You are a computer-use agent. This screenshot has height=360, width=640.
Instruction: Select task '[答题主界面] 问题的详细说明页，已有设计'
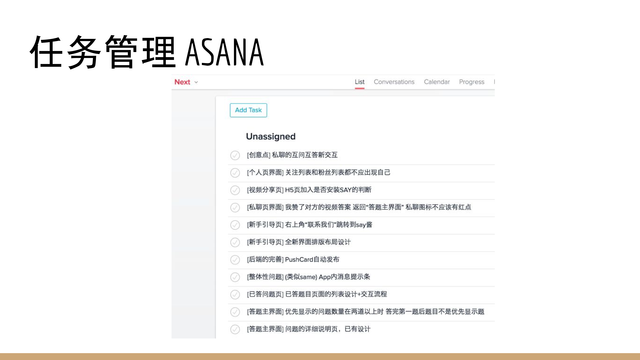pyautogui.click(x=308, y=329)
